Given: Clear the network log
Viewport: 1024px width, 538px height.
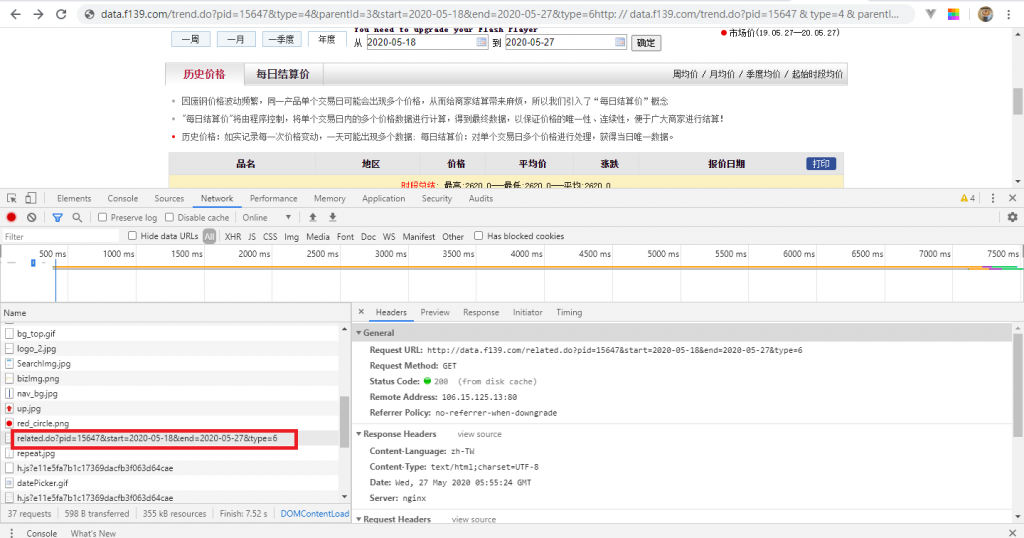Looking at the screenshot, I should tap(31, 217).
